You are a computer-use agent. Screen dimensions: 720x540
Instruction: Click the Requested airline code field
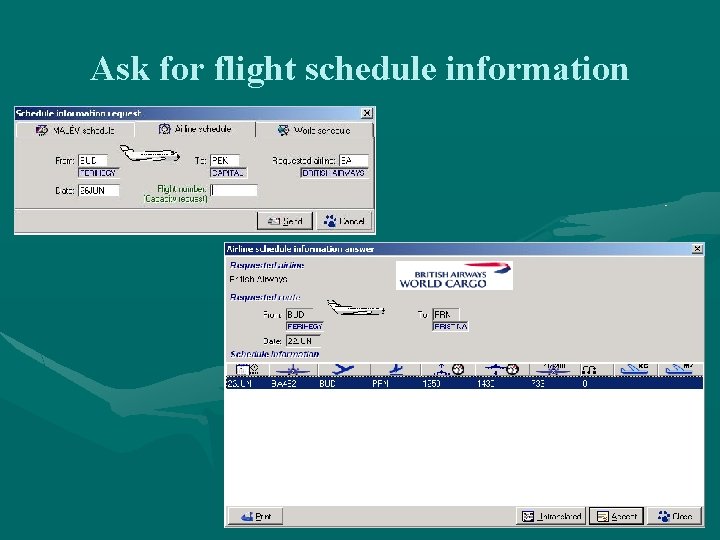[x=354, y=160]
